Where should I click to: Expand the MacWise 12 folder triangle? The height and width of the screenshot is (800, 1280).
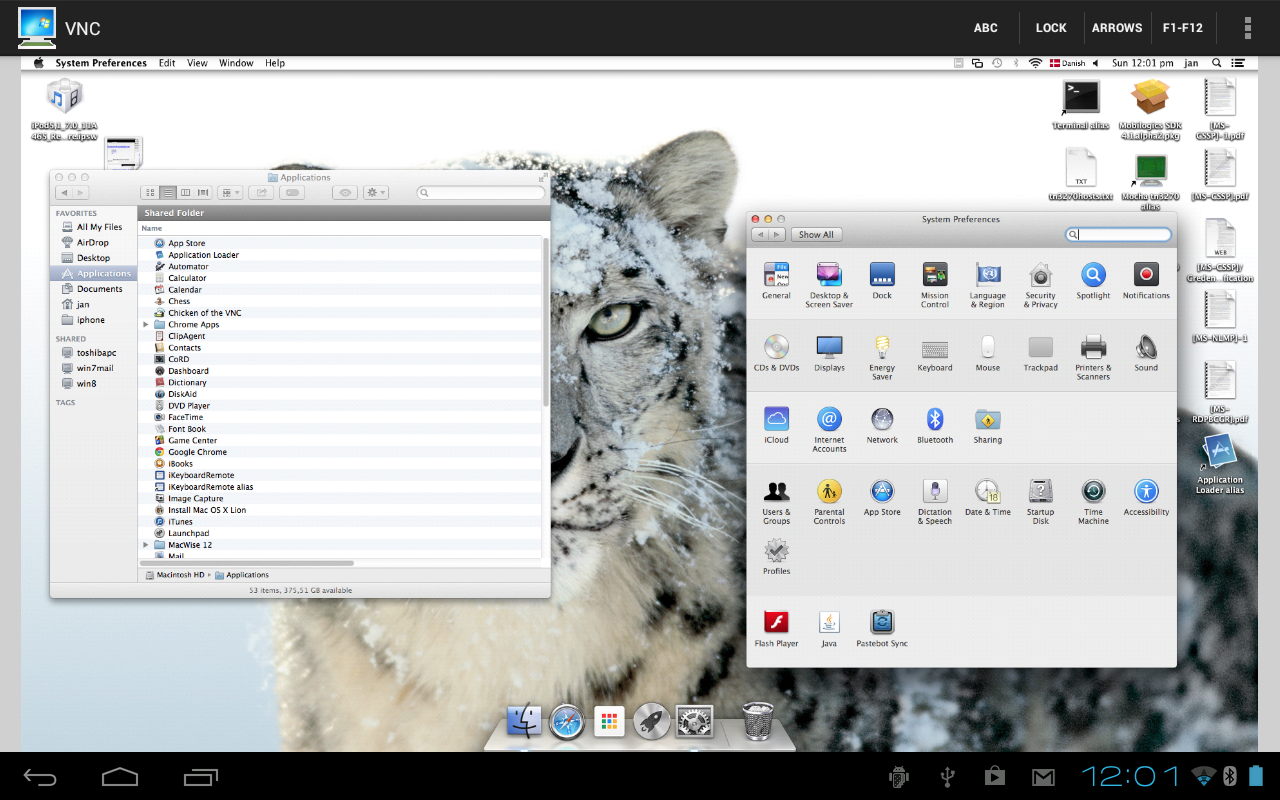click(146, 545)
